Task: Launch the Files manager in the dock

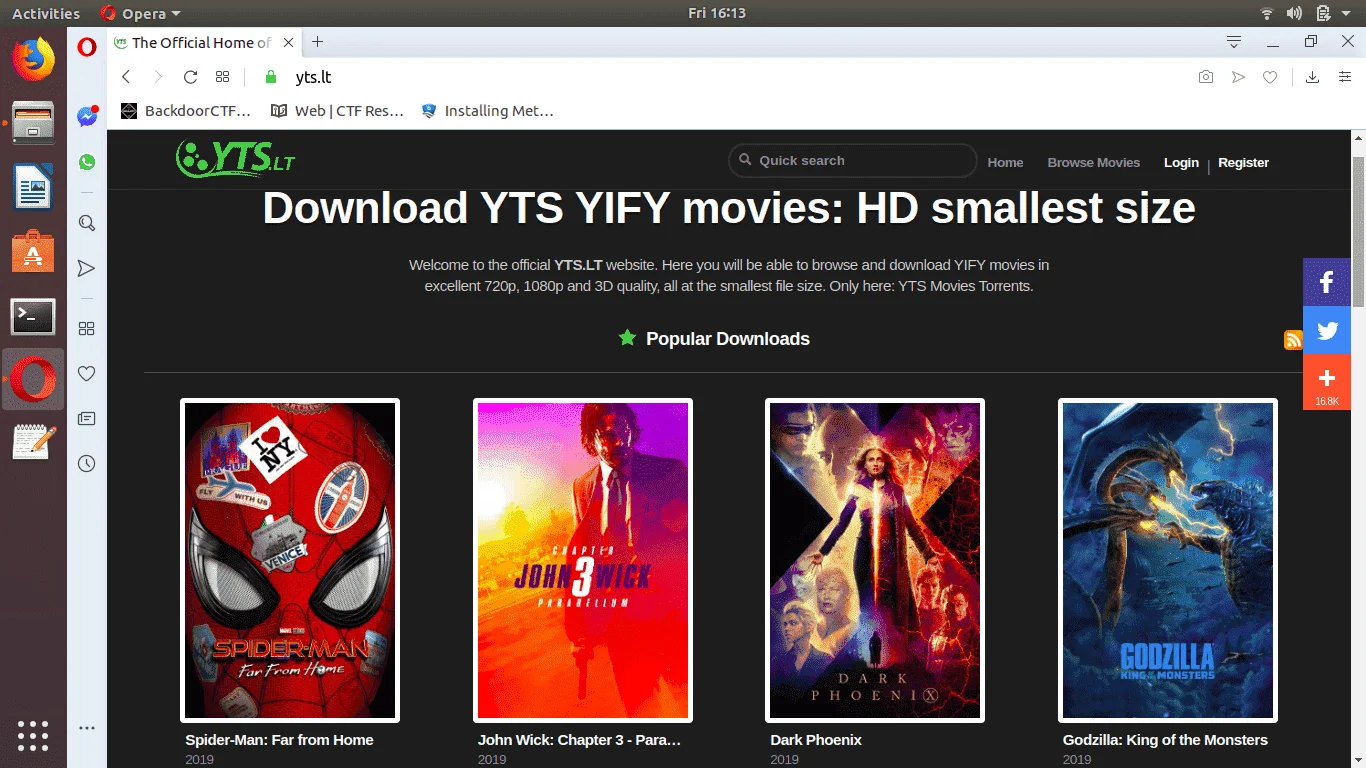Action: [x=33, y=123]
